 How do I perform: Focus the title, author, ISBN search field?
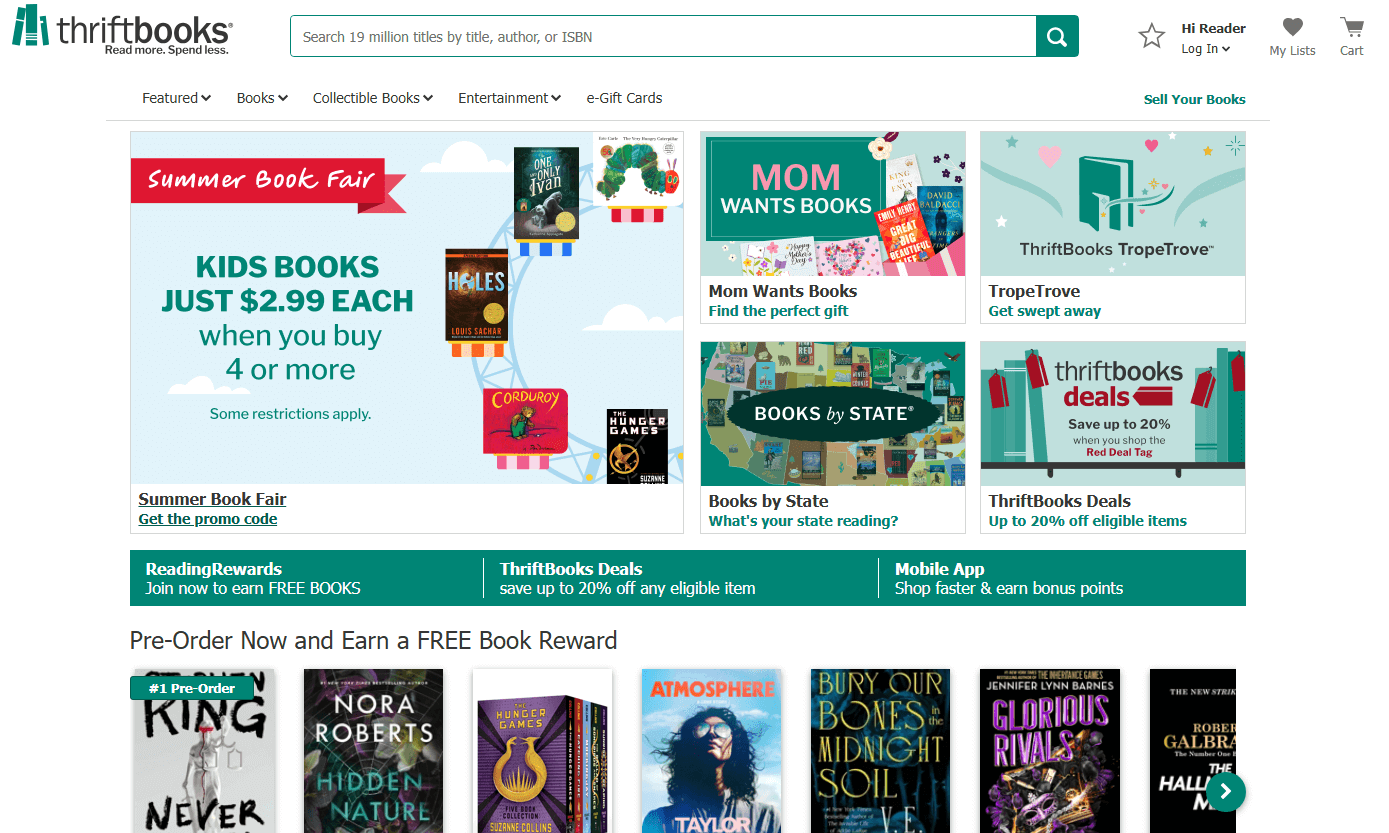pyautogui.click(x=663, y=37)
